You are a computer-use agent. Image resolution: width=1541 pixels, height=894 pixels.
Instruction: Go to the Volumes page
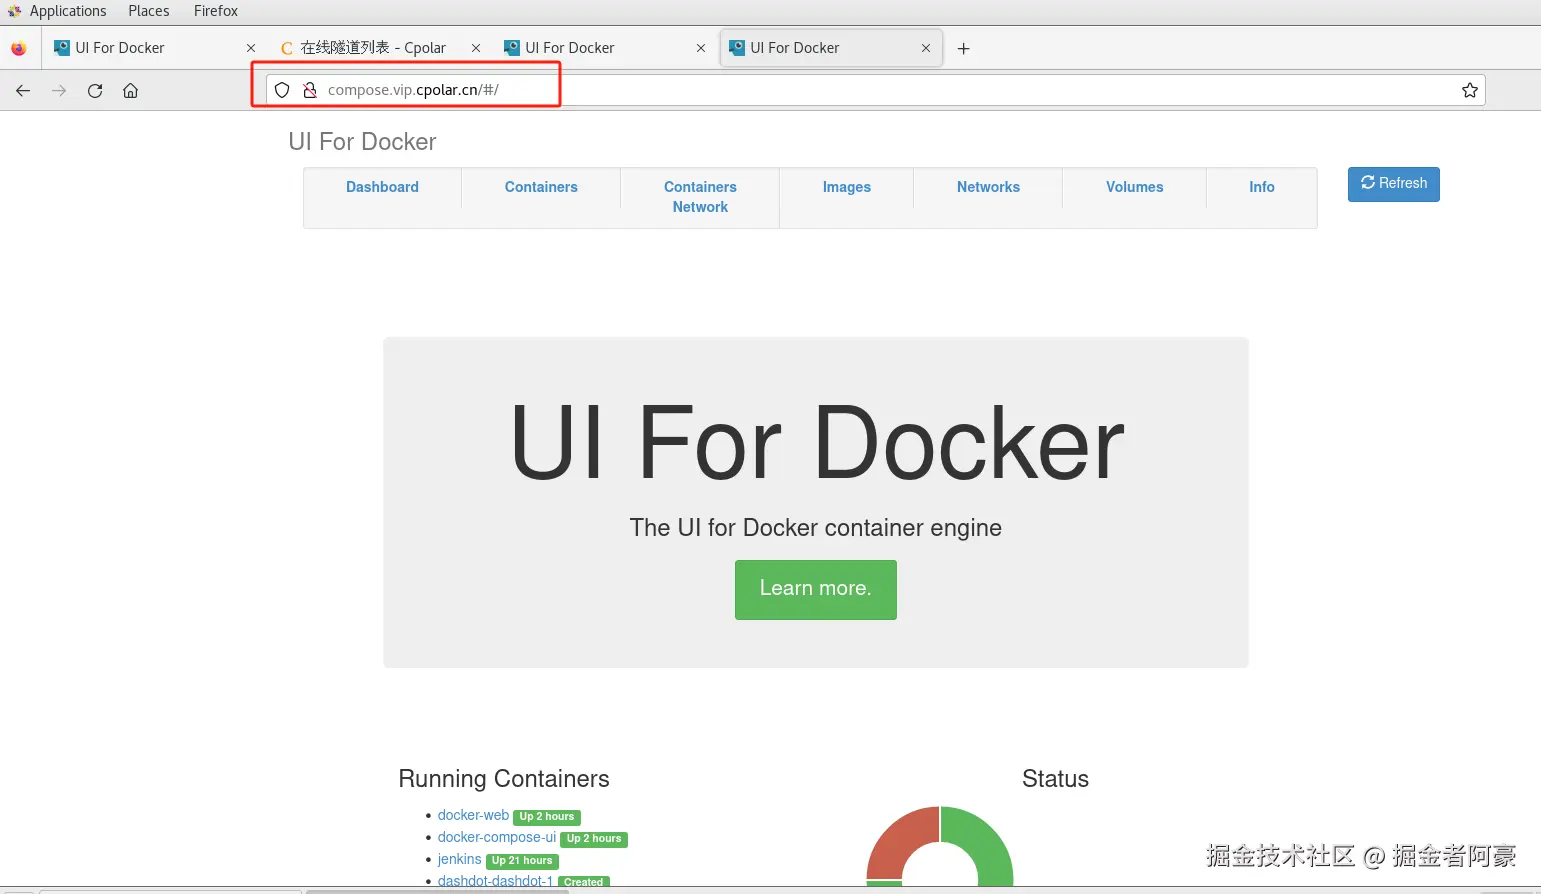[1135, 187]
